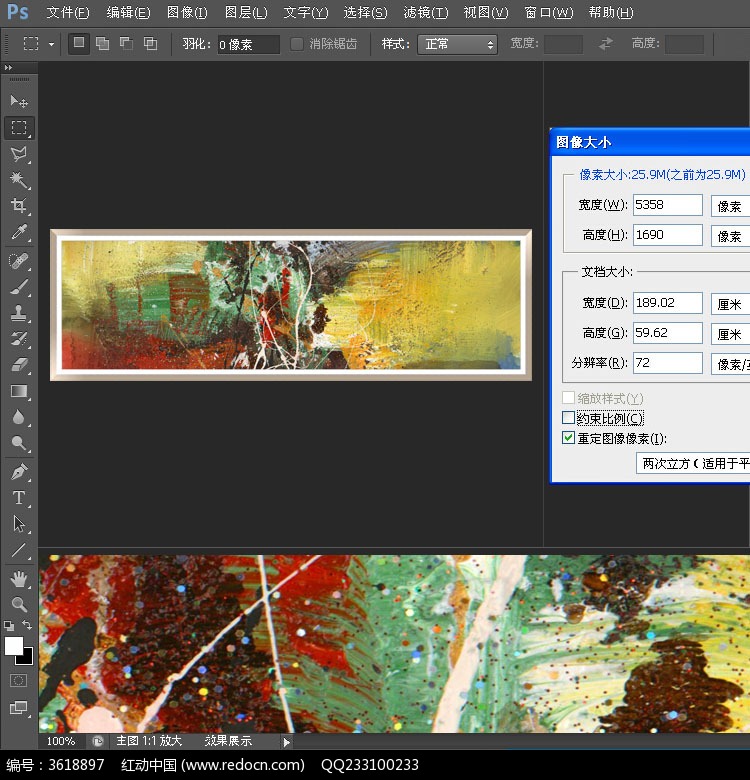Check Constrain Proportions (约束比例)

(x=568, y=417)
